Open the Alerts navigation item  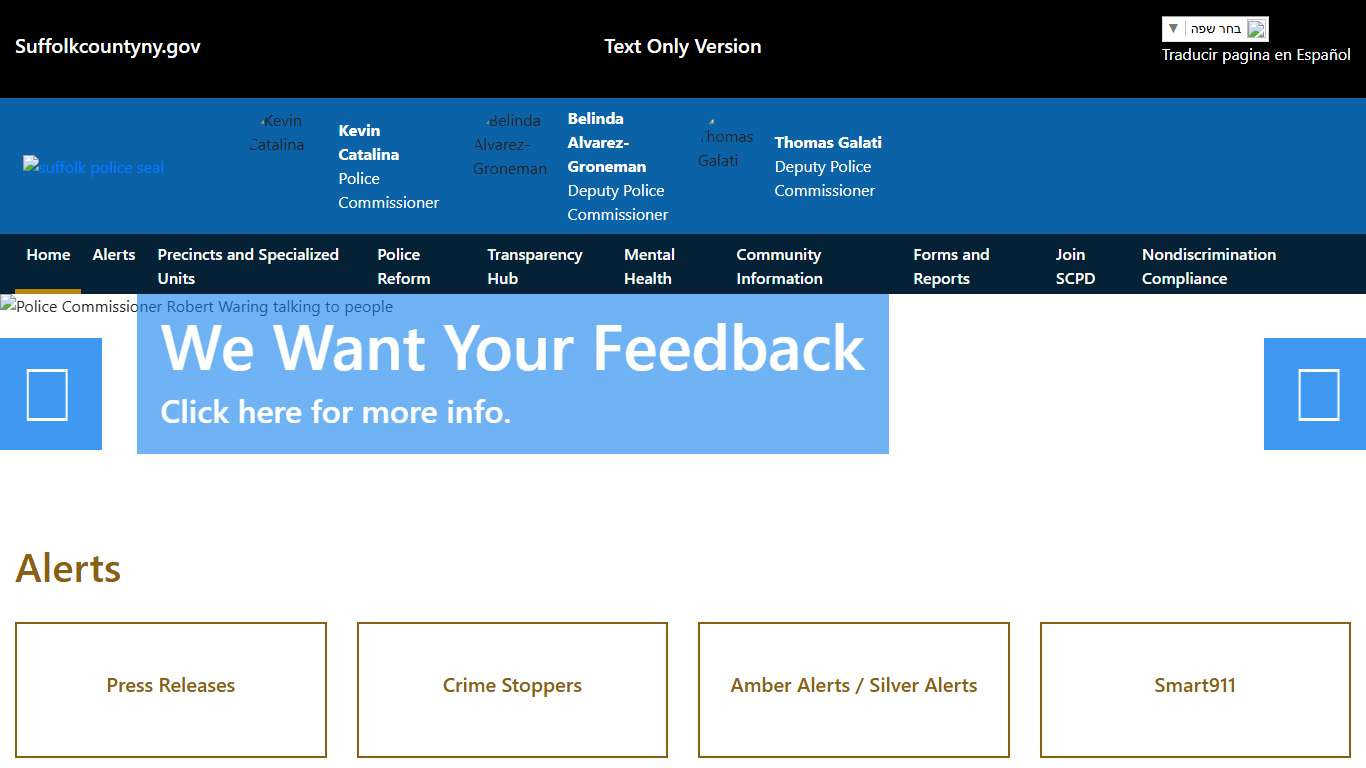(x=114, y=255)
